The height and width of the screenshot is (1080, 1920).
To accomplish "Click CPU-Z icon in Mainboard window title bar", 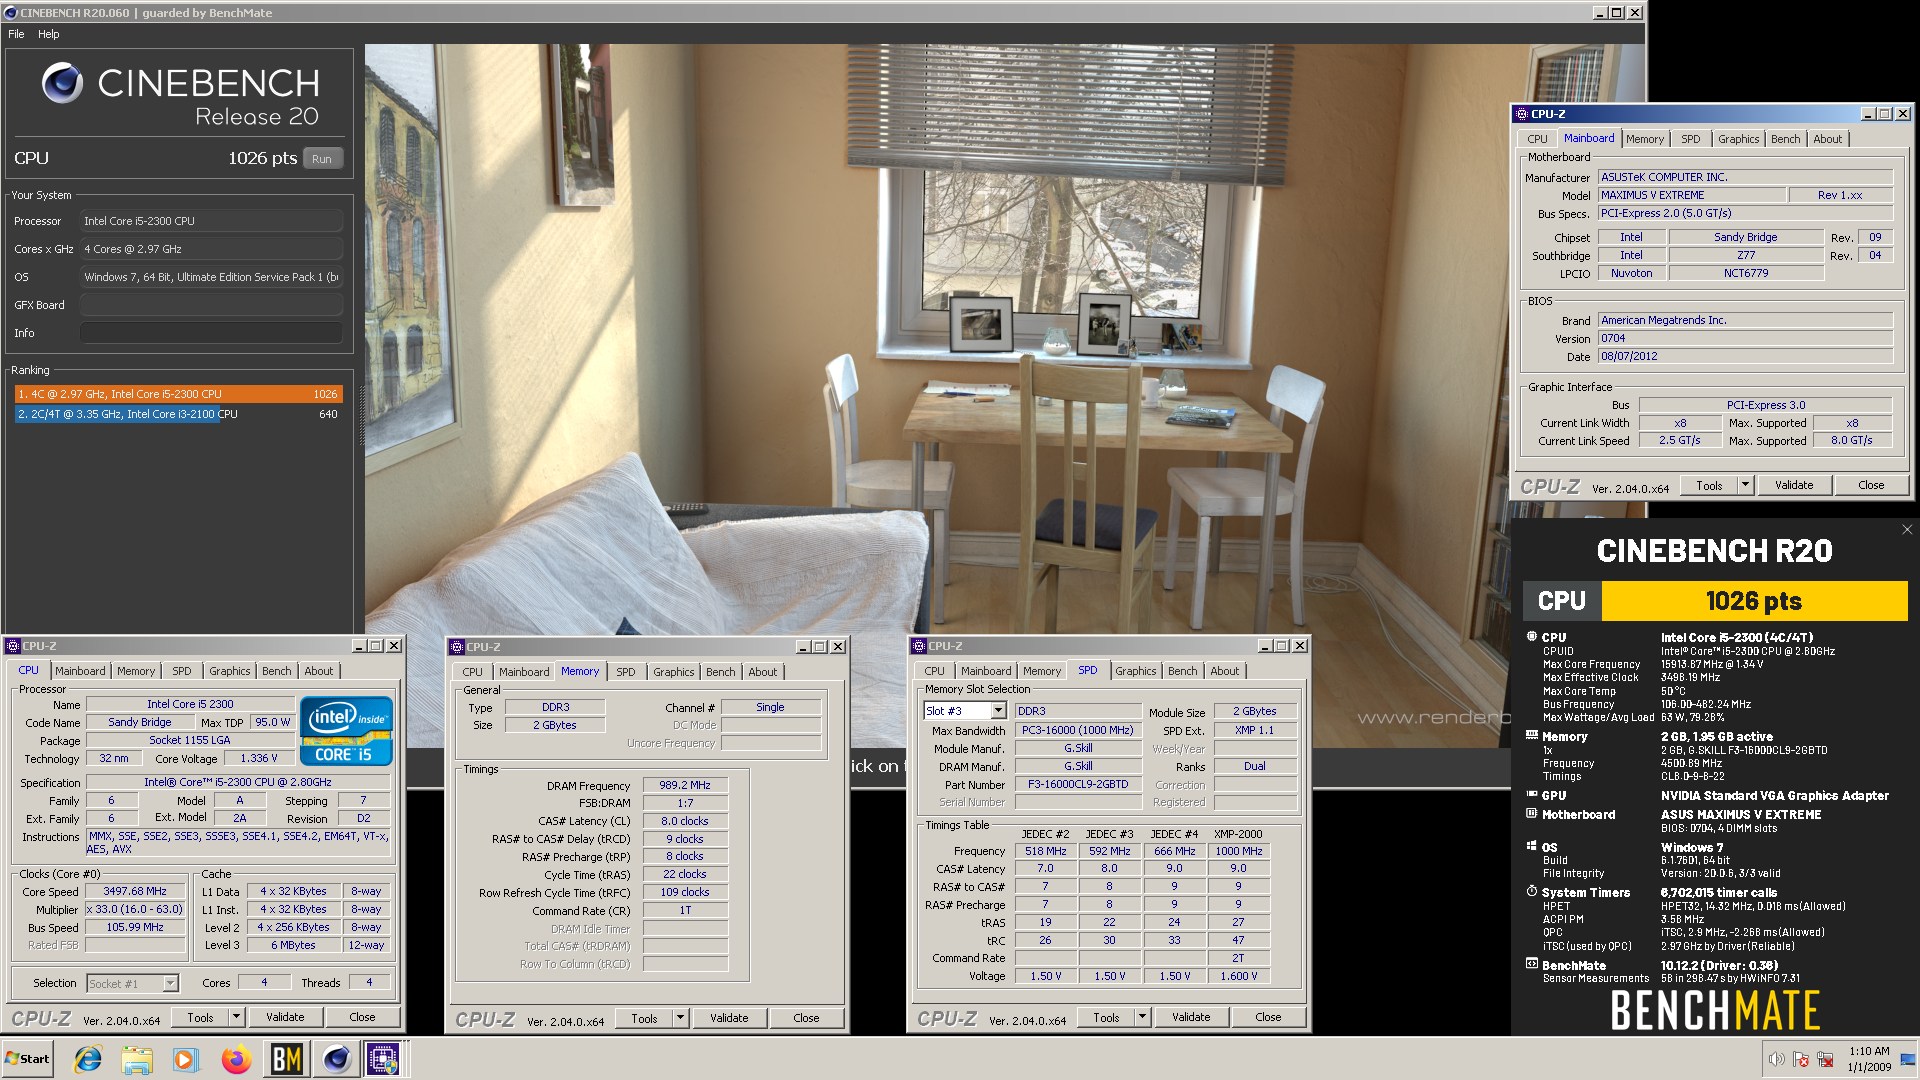I will [x=1521, y=114].
